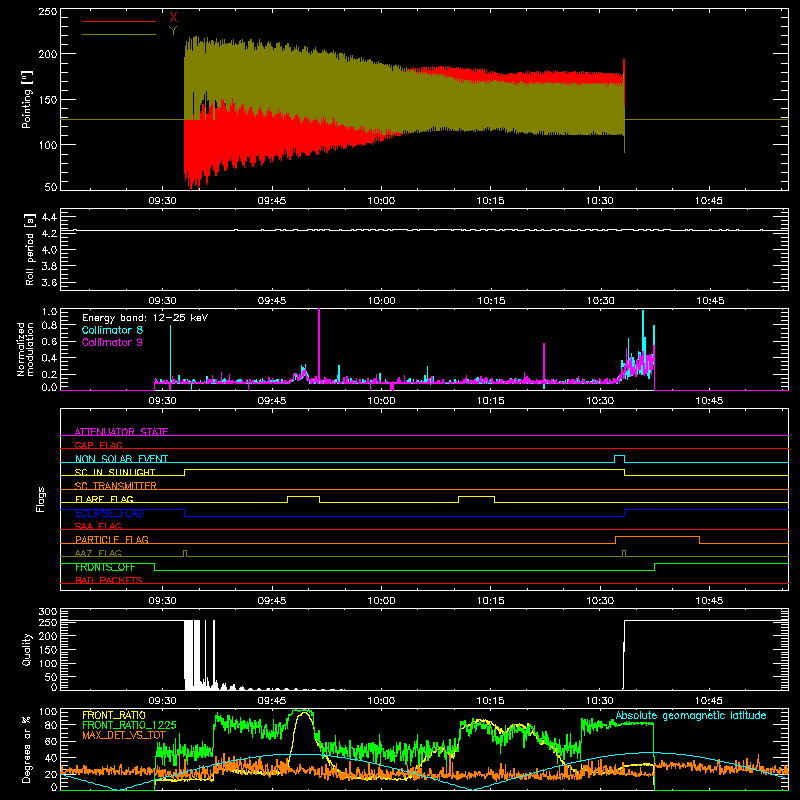Click the 'Absolute geomagnetic latitude' label
This screenshot has width=800, height=800.
pyautogui.click(x=691, y=715)
